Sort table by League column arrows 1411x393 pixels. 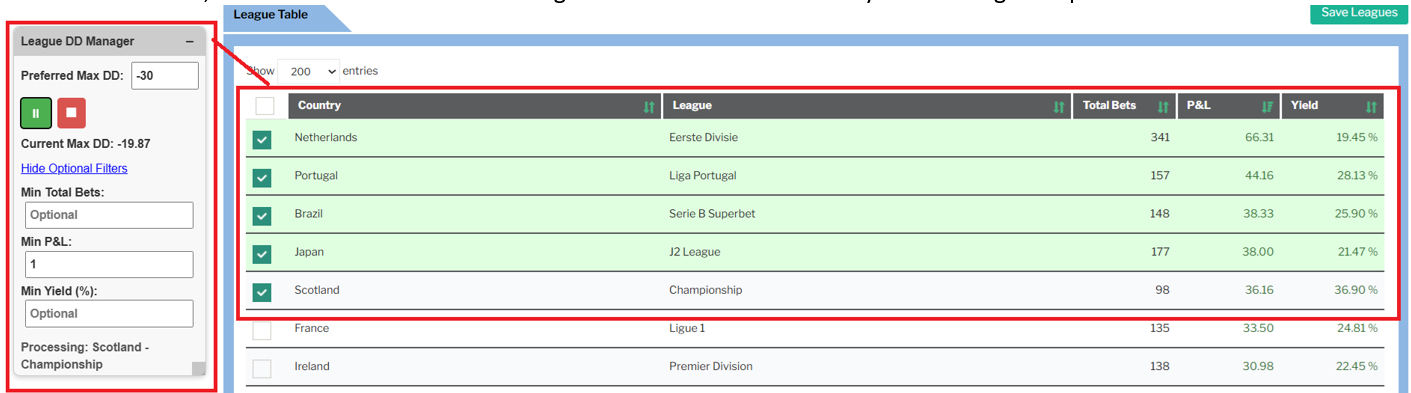[x=1059, y=106]
